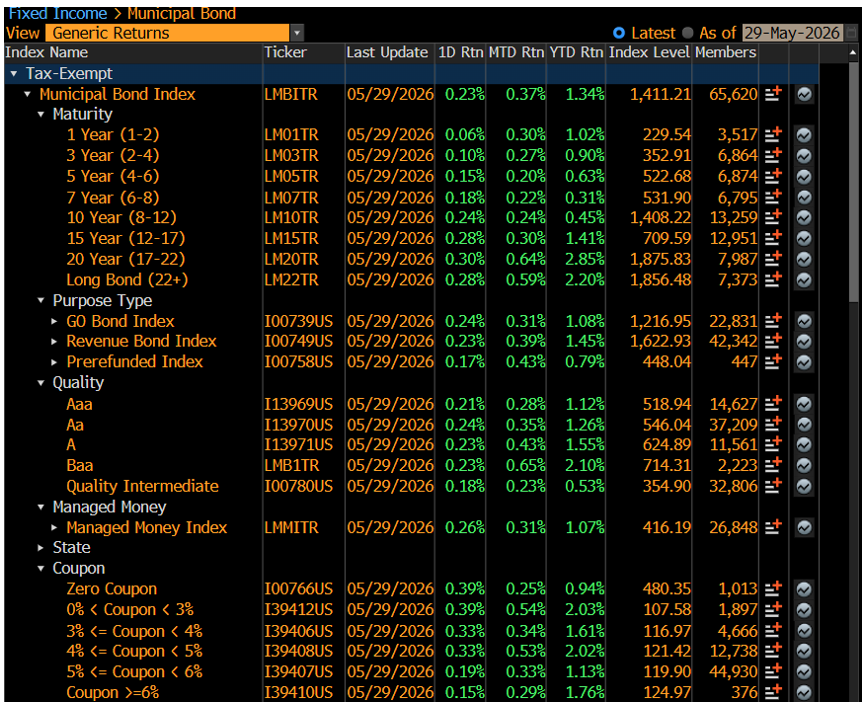Click add-to-list icon for 5 Year (4-6) row
Image resolution: width=866 pixels, height=707 pixels.
tap(773, 176)
